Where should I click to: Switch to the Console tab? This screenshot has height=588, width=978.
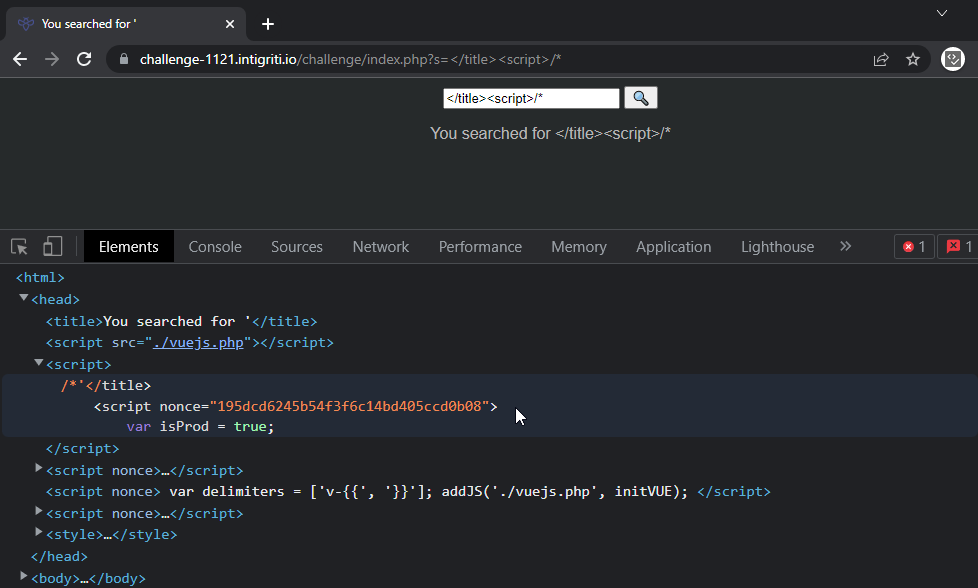[x=215, y=247]
